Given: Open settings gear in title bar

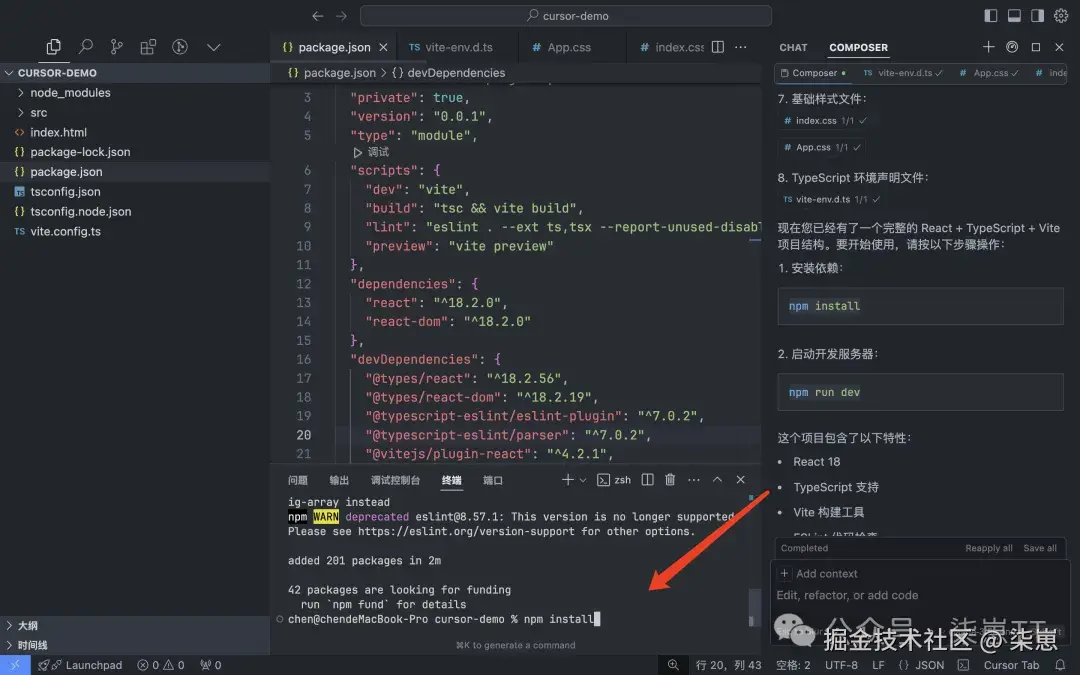Looking at the screenshot, I should tap(1061, 15).
